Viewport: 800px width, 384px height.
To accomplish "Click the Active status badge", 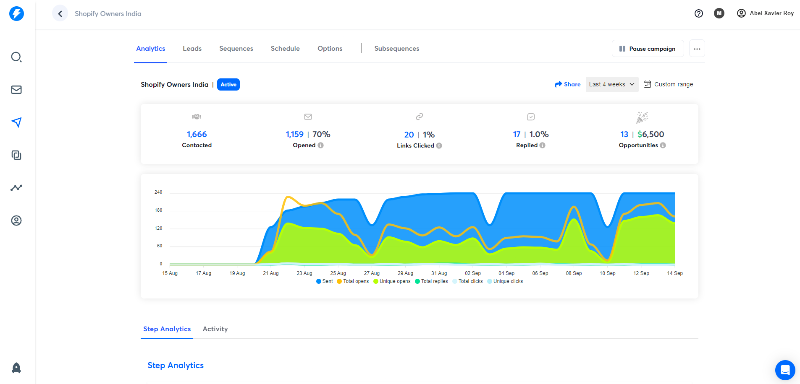I will click(229, 85).
